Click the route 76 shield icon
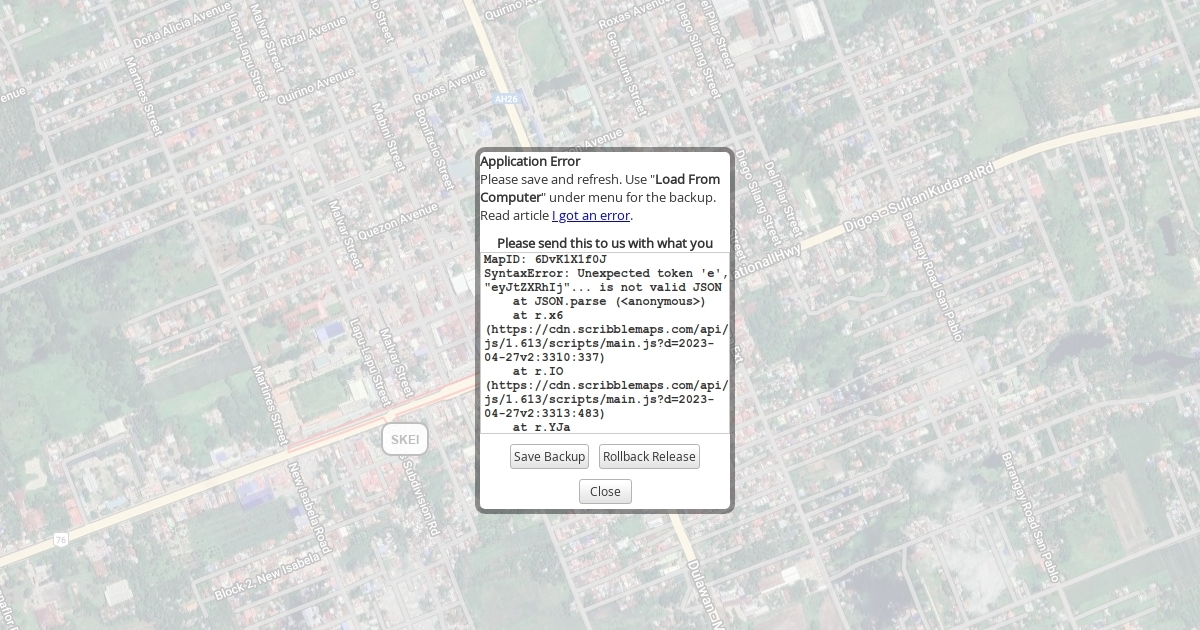The height and width of the screenshot is (630, 1200). [x=62, y=540]
